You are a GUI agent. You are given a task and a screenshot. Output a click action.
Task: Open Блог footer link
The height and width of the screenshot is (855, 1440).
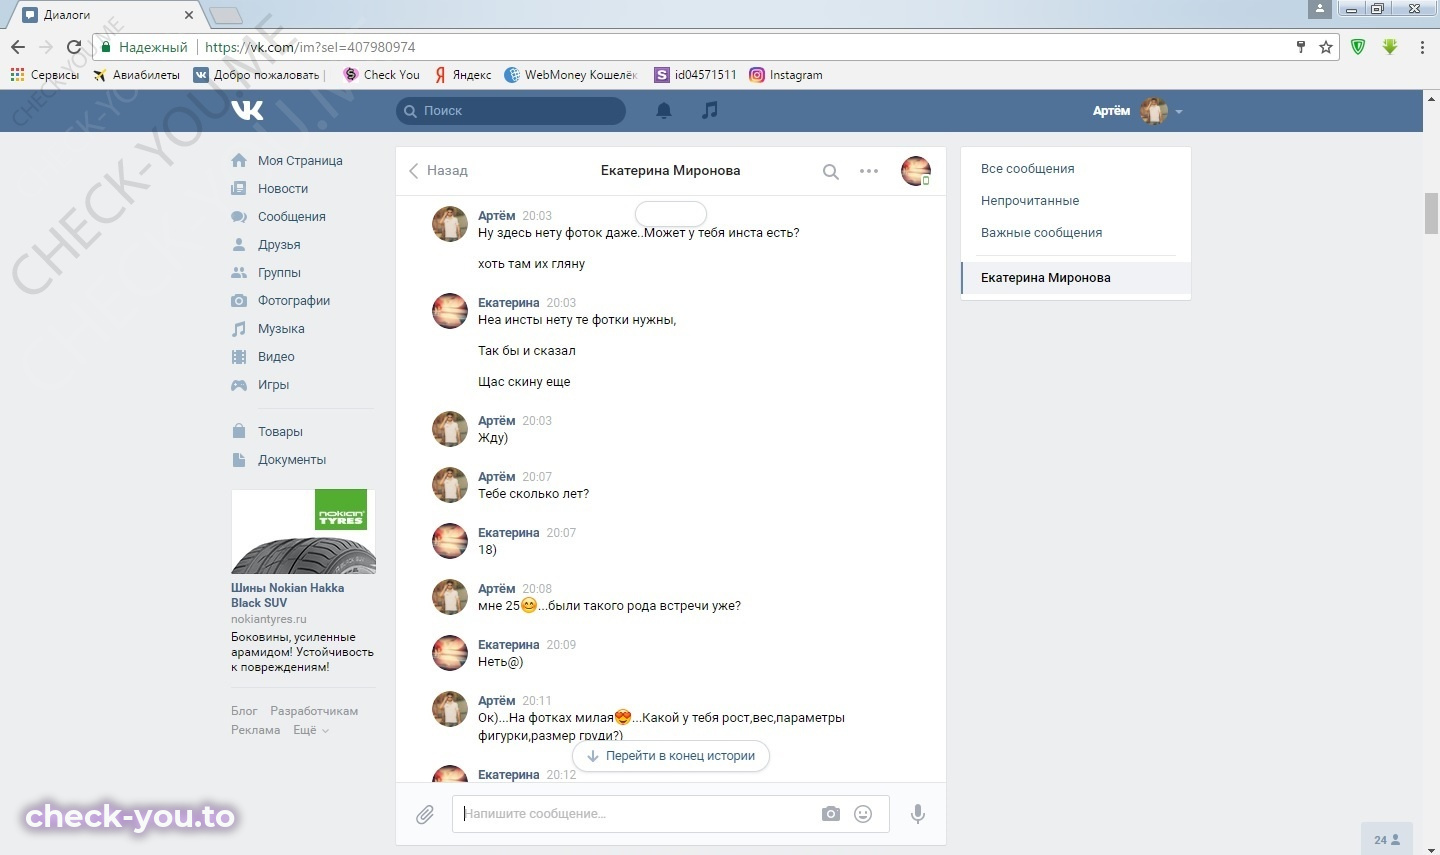(244, 711)
